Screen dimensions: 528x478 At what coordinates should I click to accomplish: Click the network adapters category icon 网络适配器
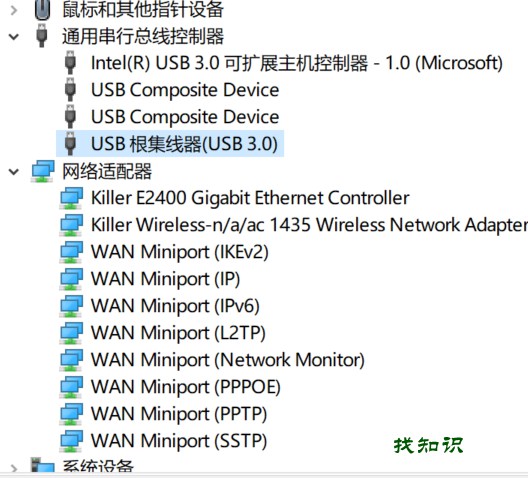pos(43,171)
